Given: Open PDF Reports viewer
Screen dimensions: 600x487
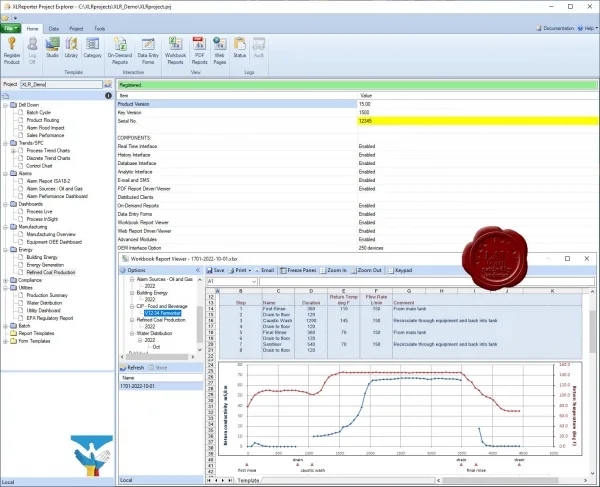Looking at the screenshot, I should click(x=199, y=51).
